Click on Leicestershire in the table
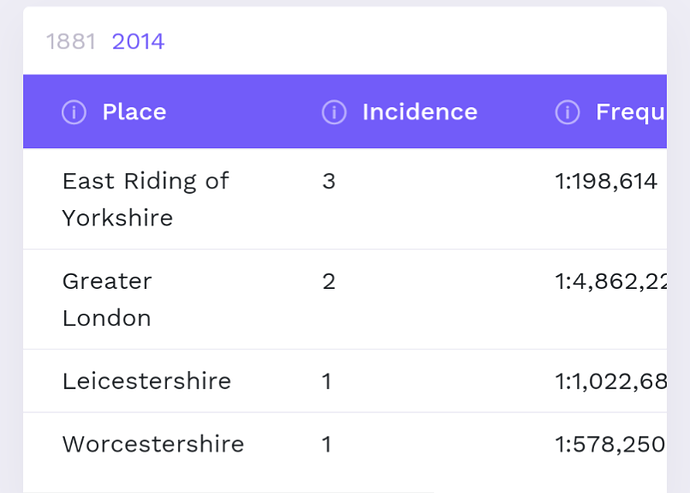The width and height of the screenshot is (690, 493). coord(146,381)
